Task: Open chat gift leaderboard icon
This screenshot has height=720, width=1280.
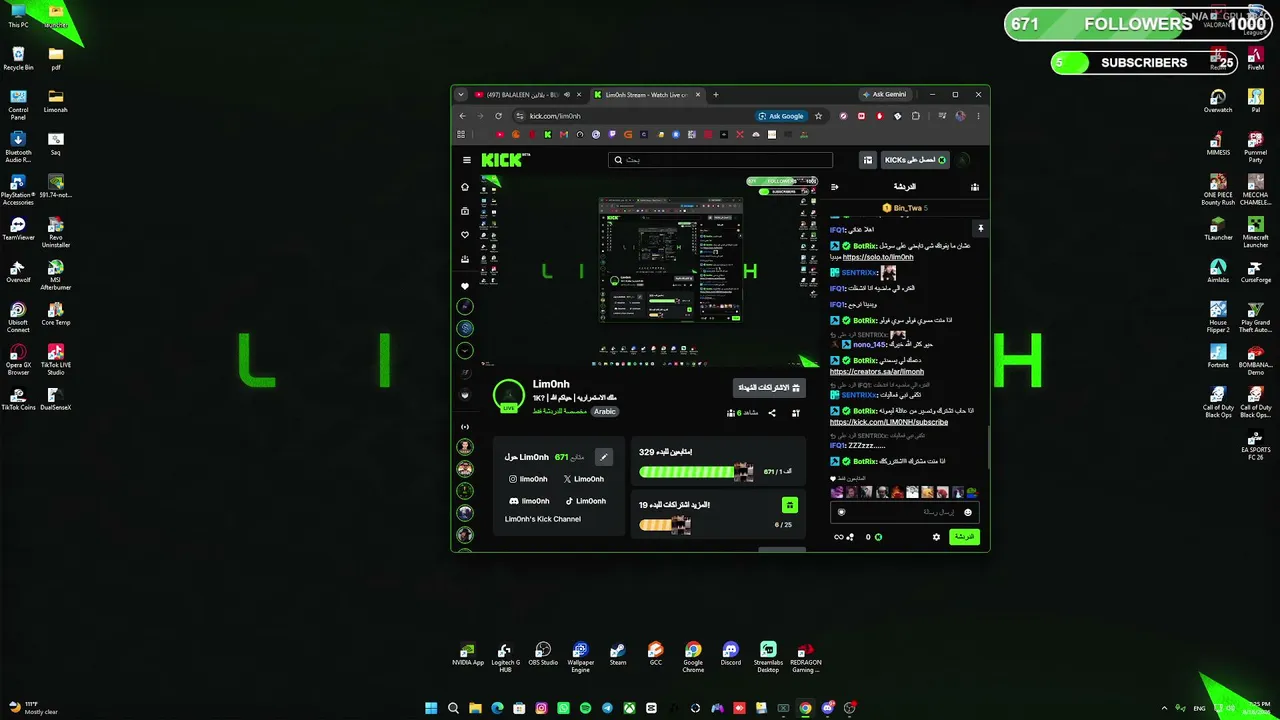Action: pyautogui.click(x=975, y=187)
